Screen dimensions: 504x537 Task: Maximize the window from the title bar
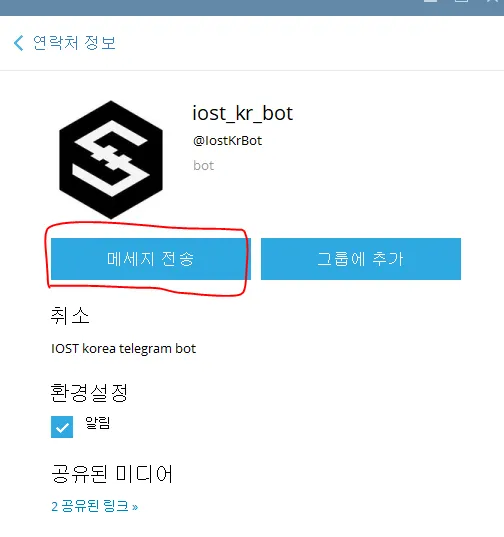pos(462,1)
